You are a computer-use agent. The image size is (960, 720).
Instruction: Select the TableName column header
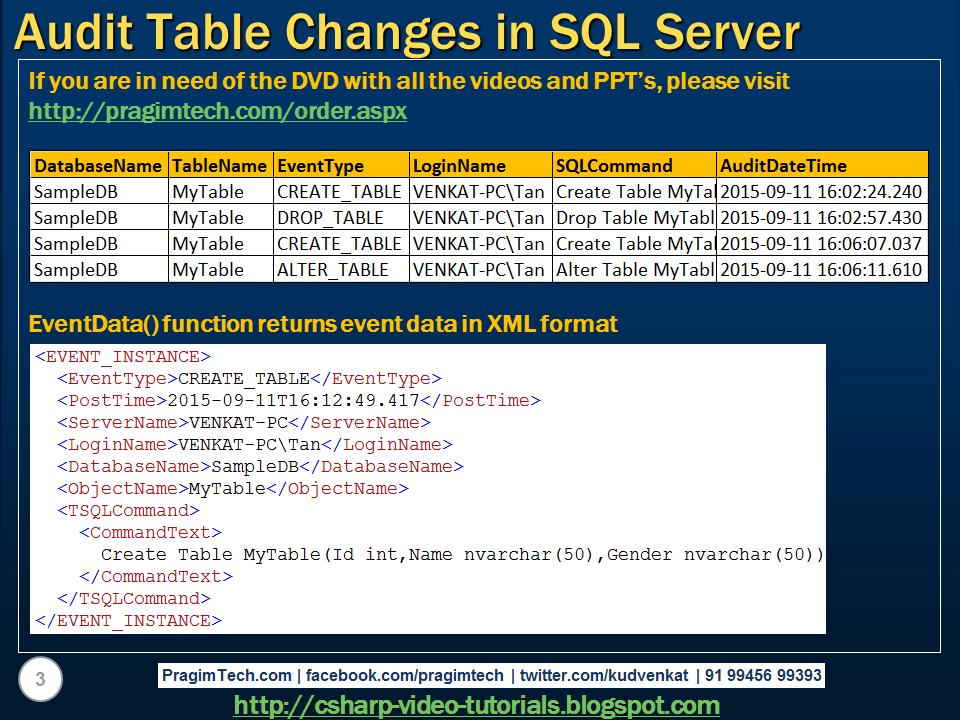coord(220,165)
